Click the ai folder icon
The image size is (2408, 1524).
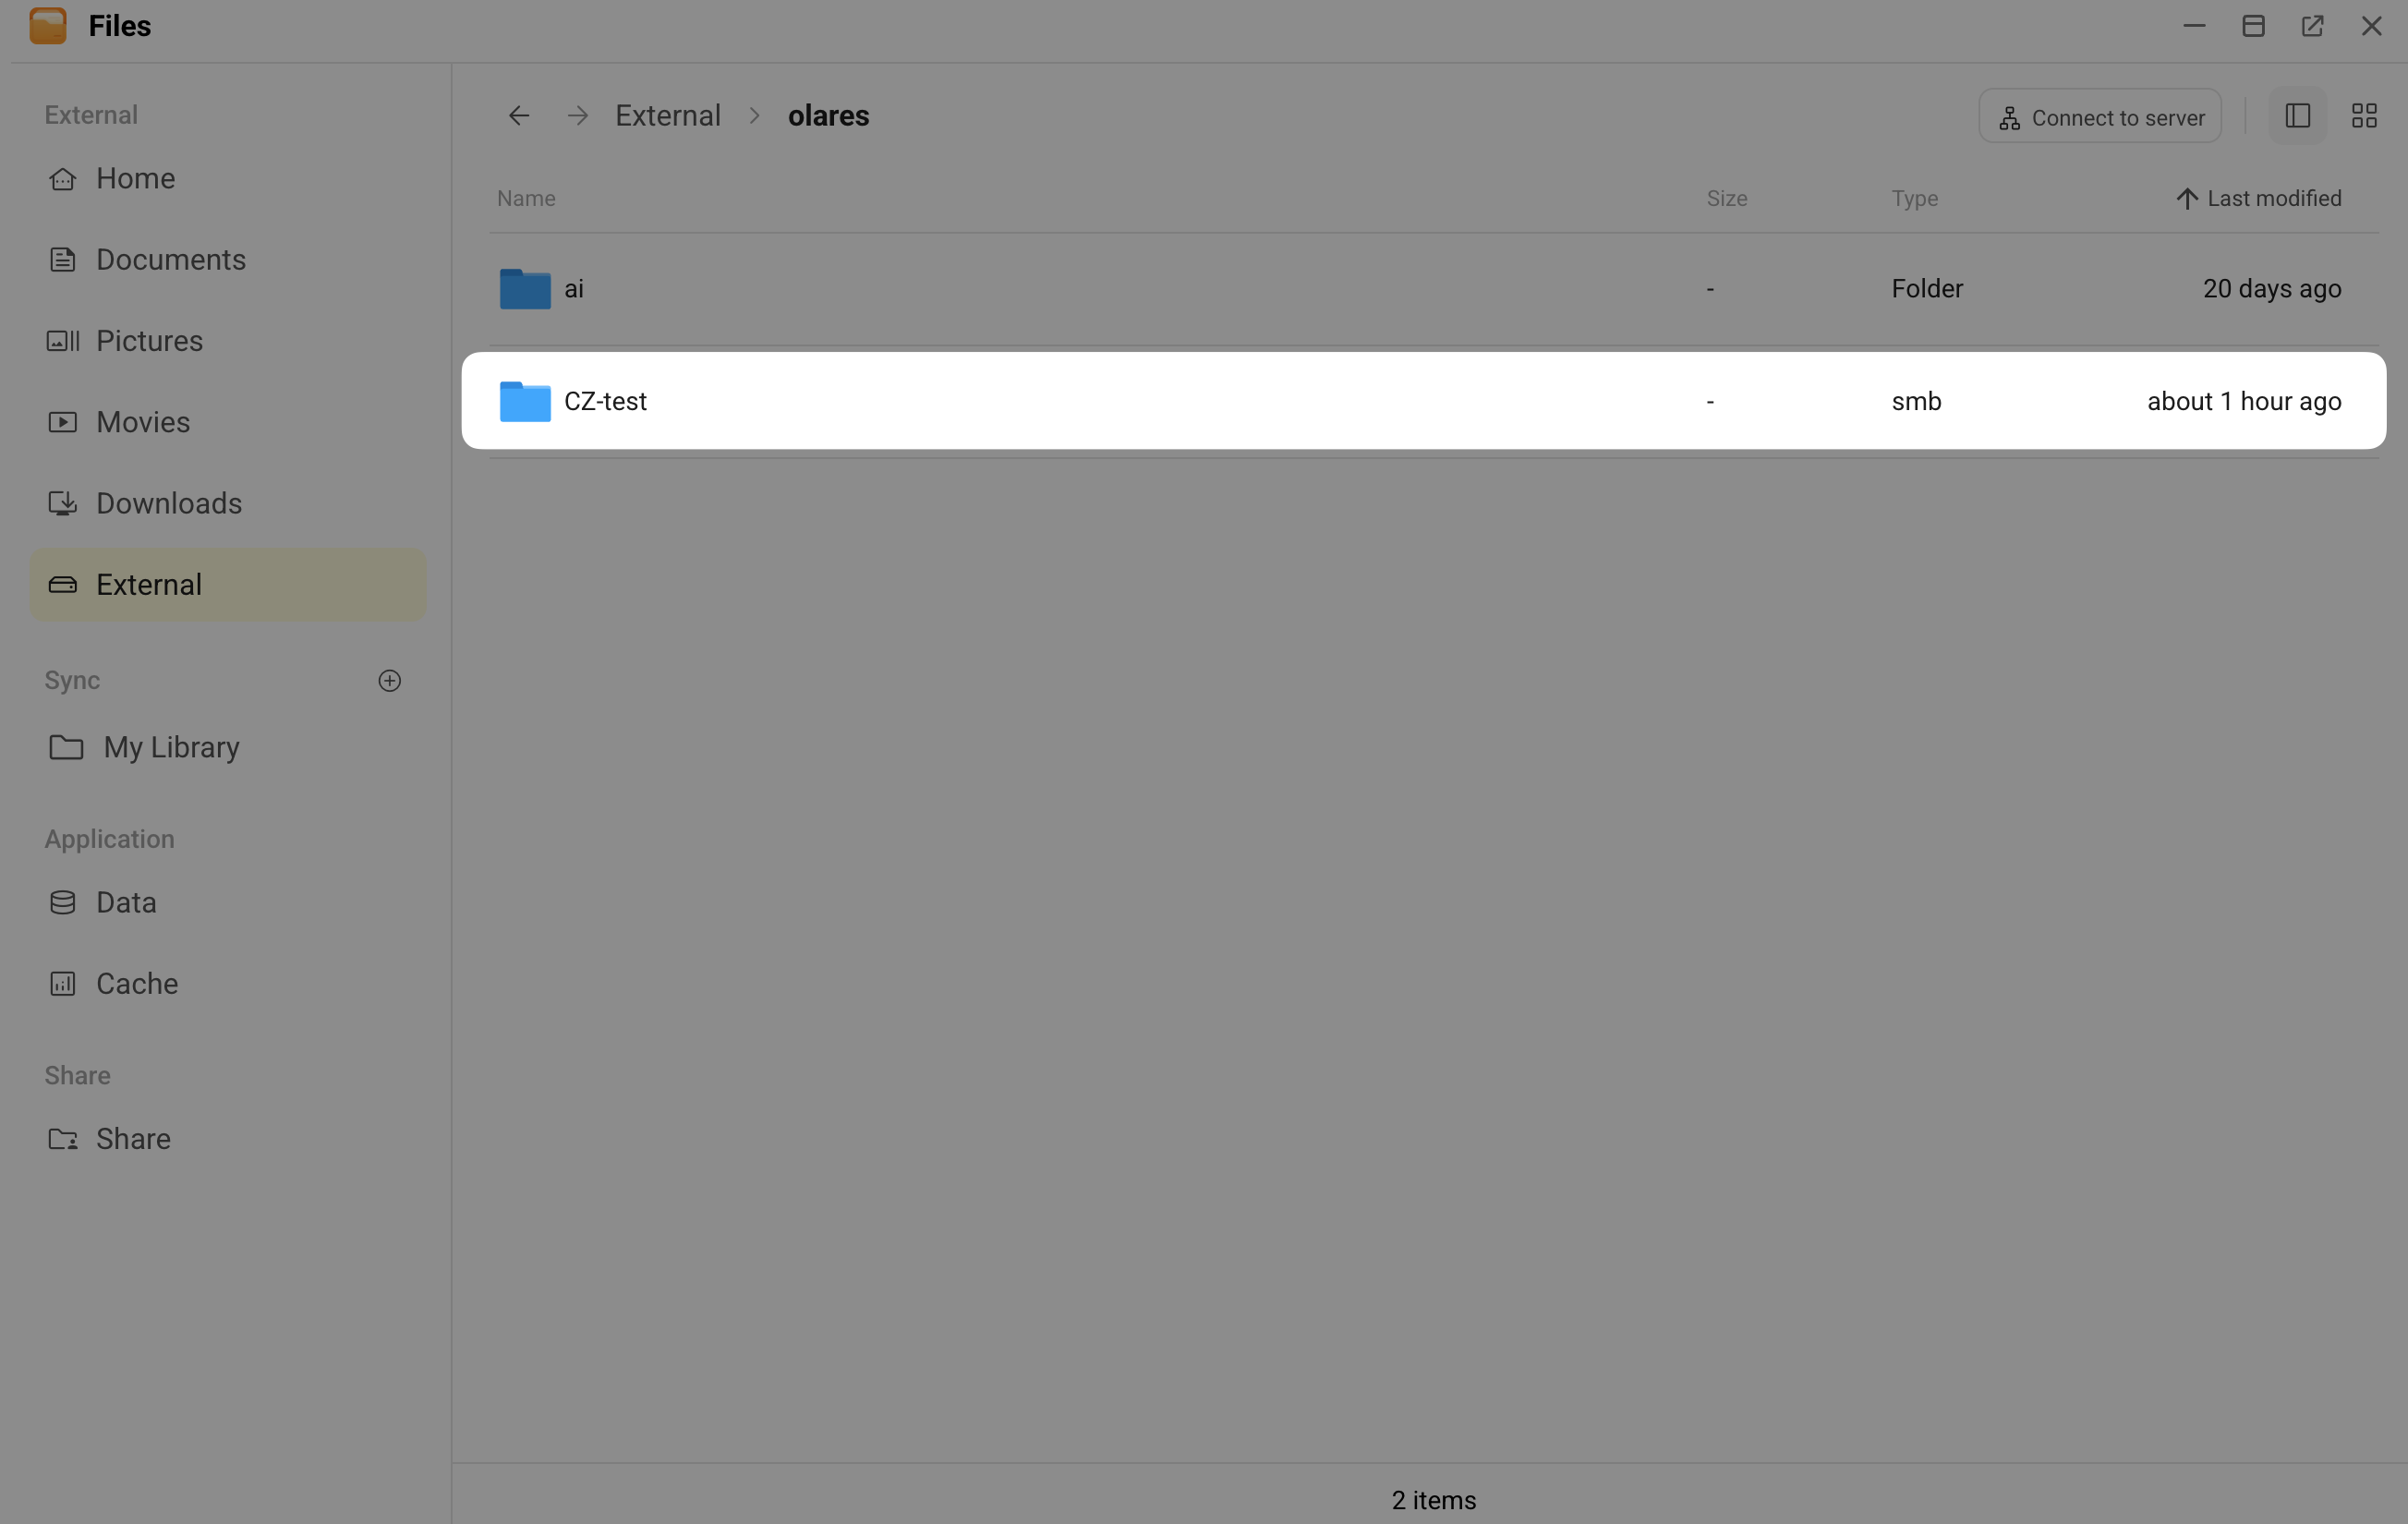pos(525,289)
